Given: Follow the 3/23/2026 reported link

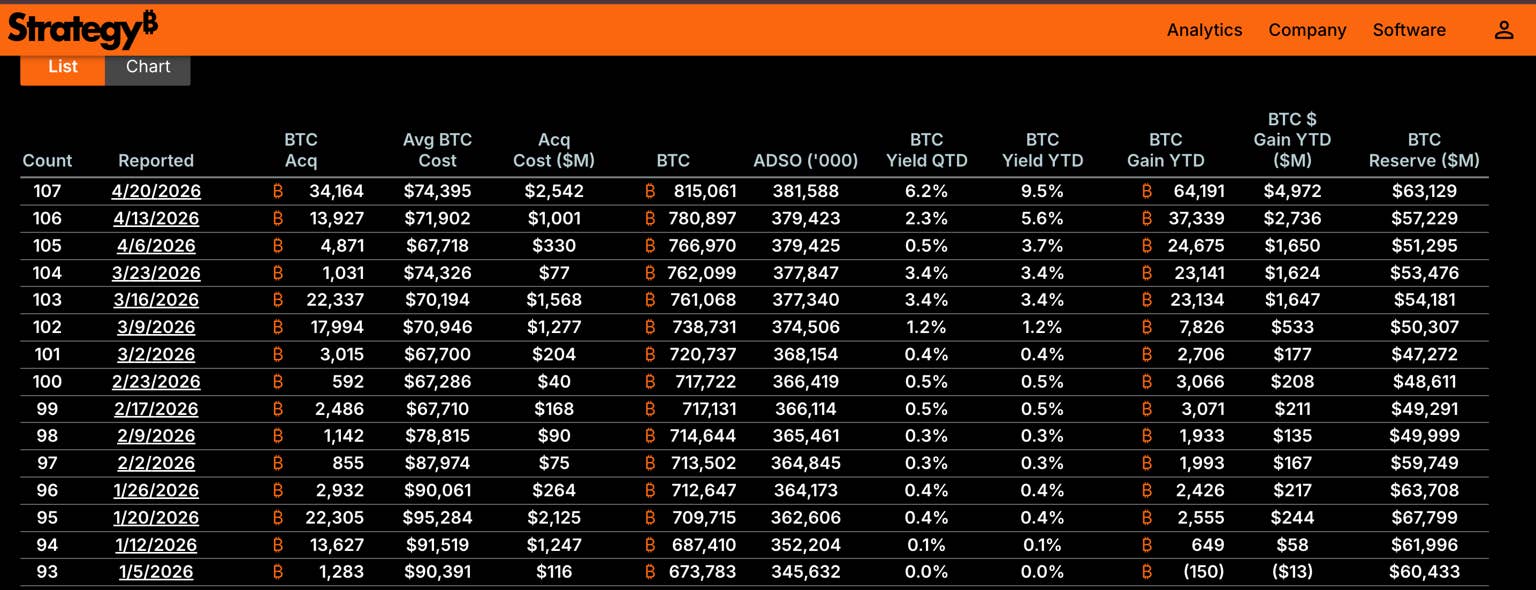Looking at the screenshot, I should 156,273.
